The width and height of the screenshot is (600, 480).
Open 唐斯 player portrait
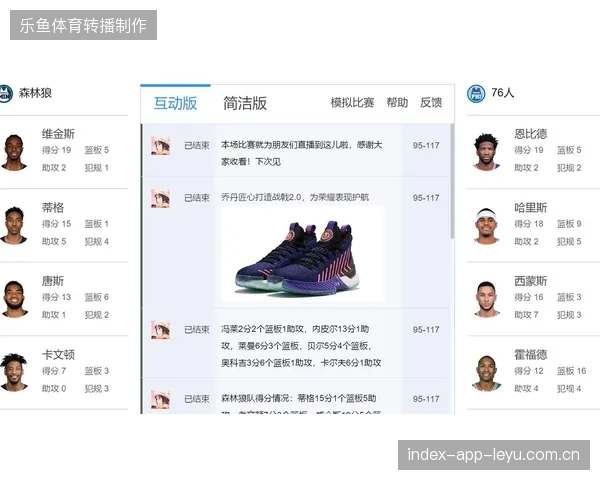(15, 299)
